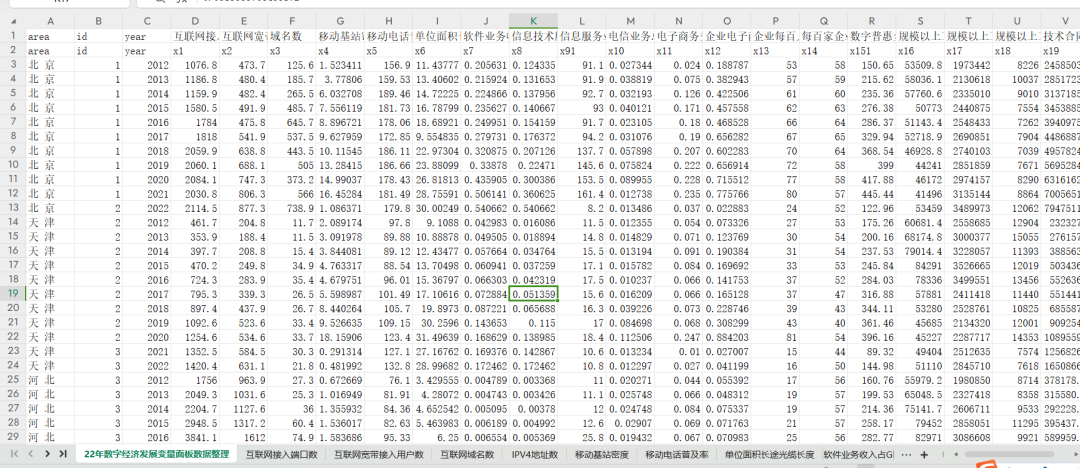Click cell with value 1.523411

(x=340, y=65)
